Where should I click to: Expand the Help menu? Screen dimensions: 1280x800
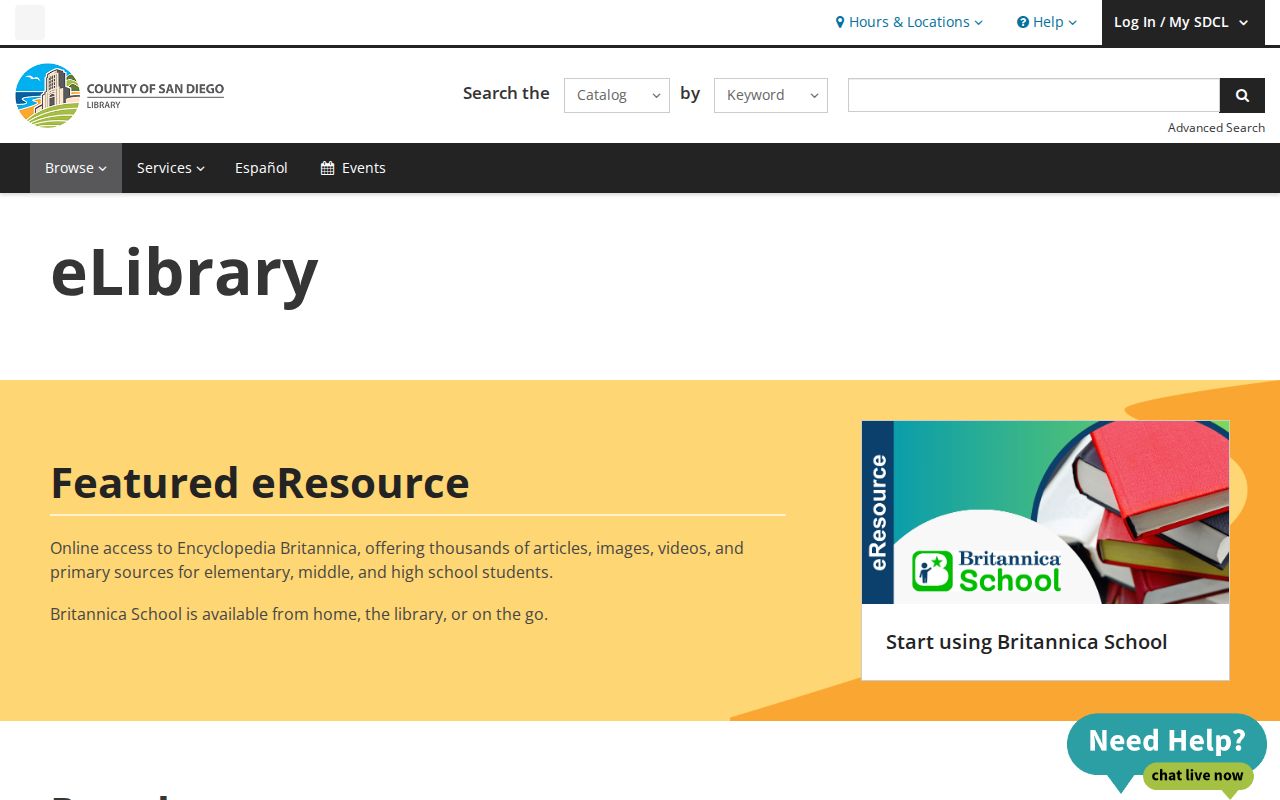[x=1047, y=22]
